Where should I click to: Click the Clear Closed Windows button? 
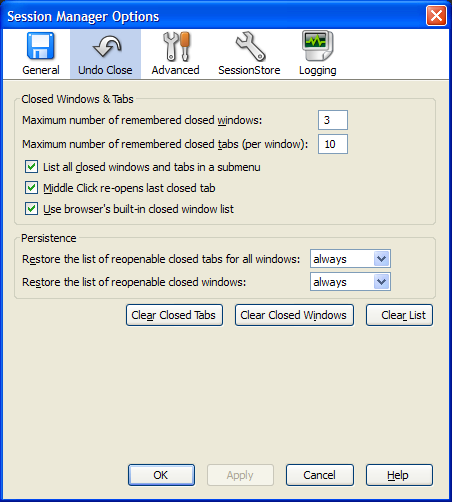[x=294, y=315]
